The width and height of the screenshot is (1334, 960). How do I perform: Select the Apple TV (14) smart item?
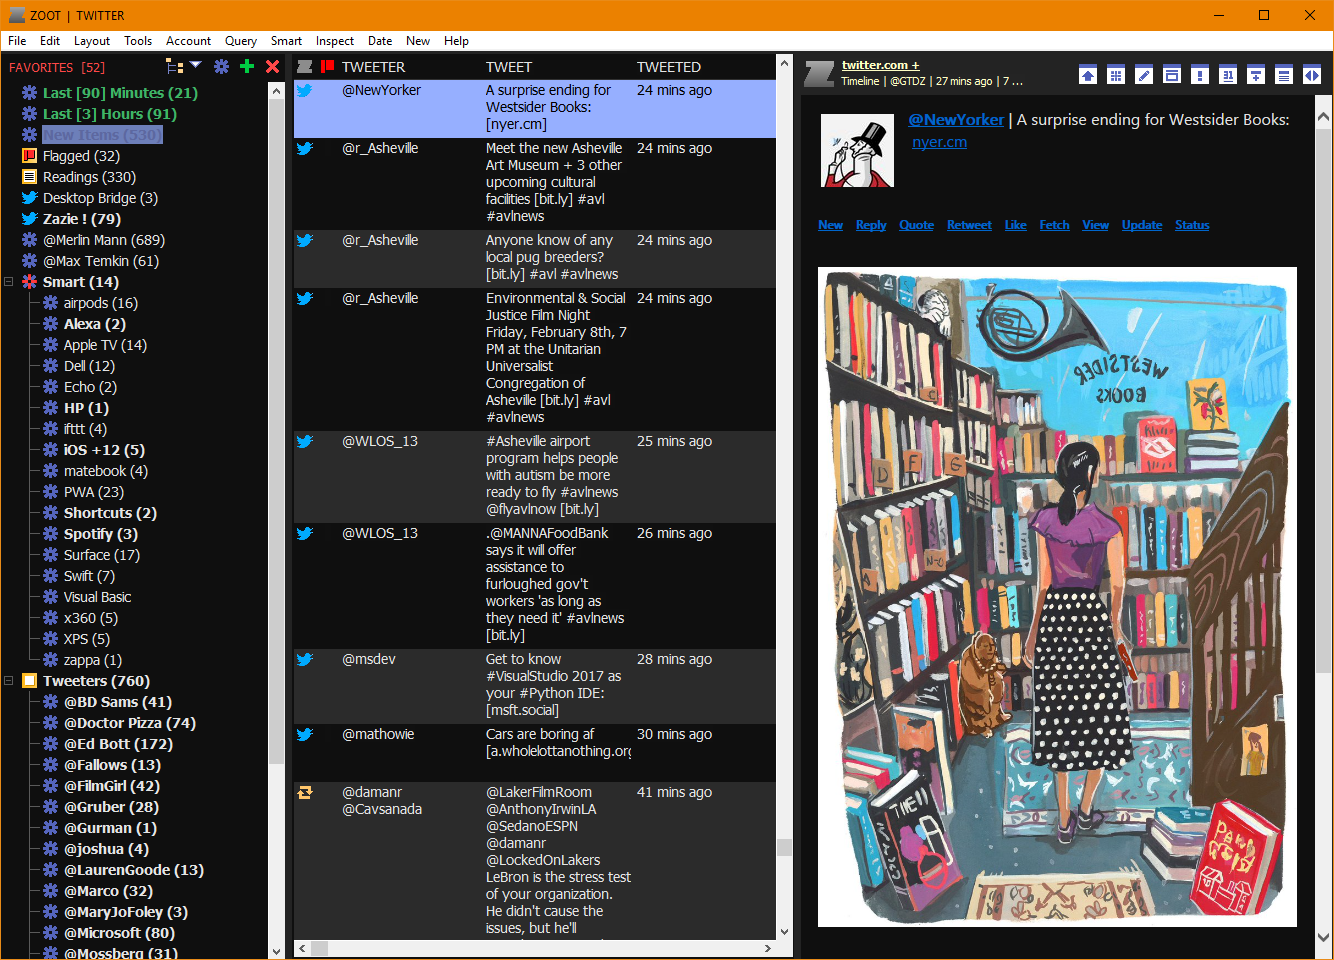105,345
